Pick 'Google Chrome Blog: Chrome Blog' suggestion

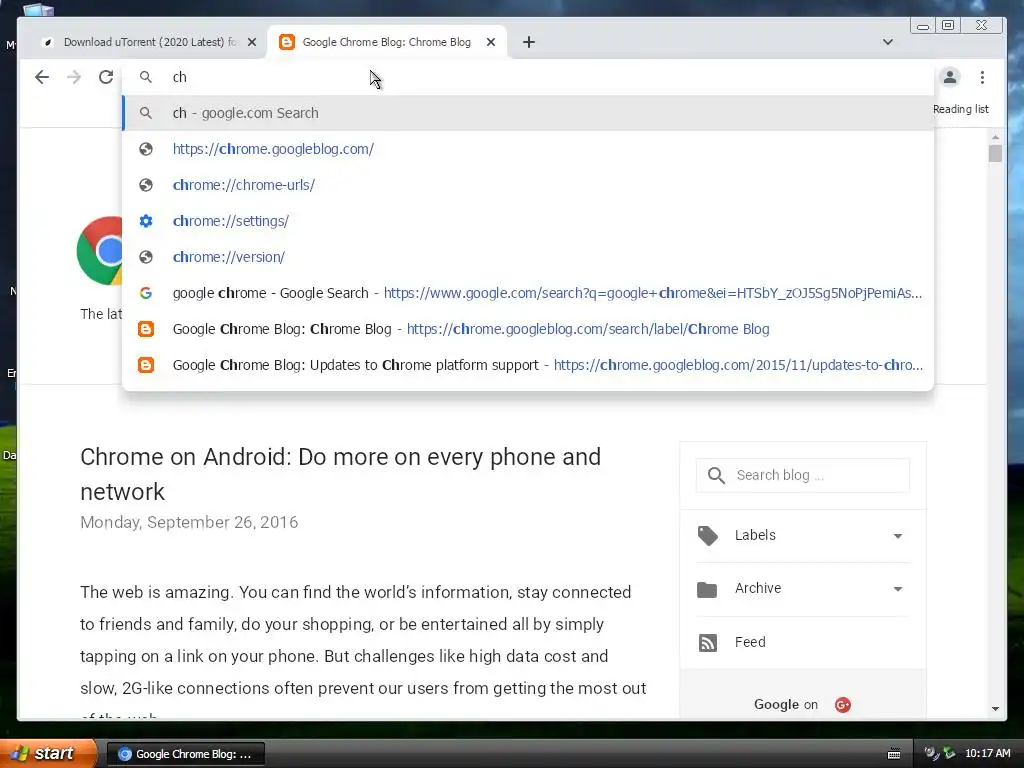click(528, 328)
